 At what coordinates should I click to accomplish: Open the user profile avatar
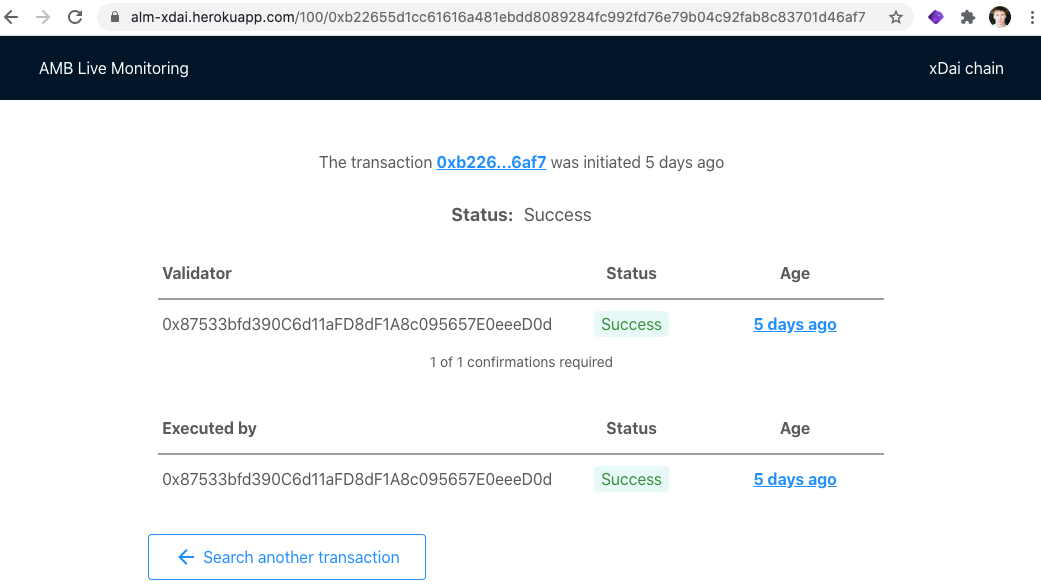click(1000, 17)
